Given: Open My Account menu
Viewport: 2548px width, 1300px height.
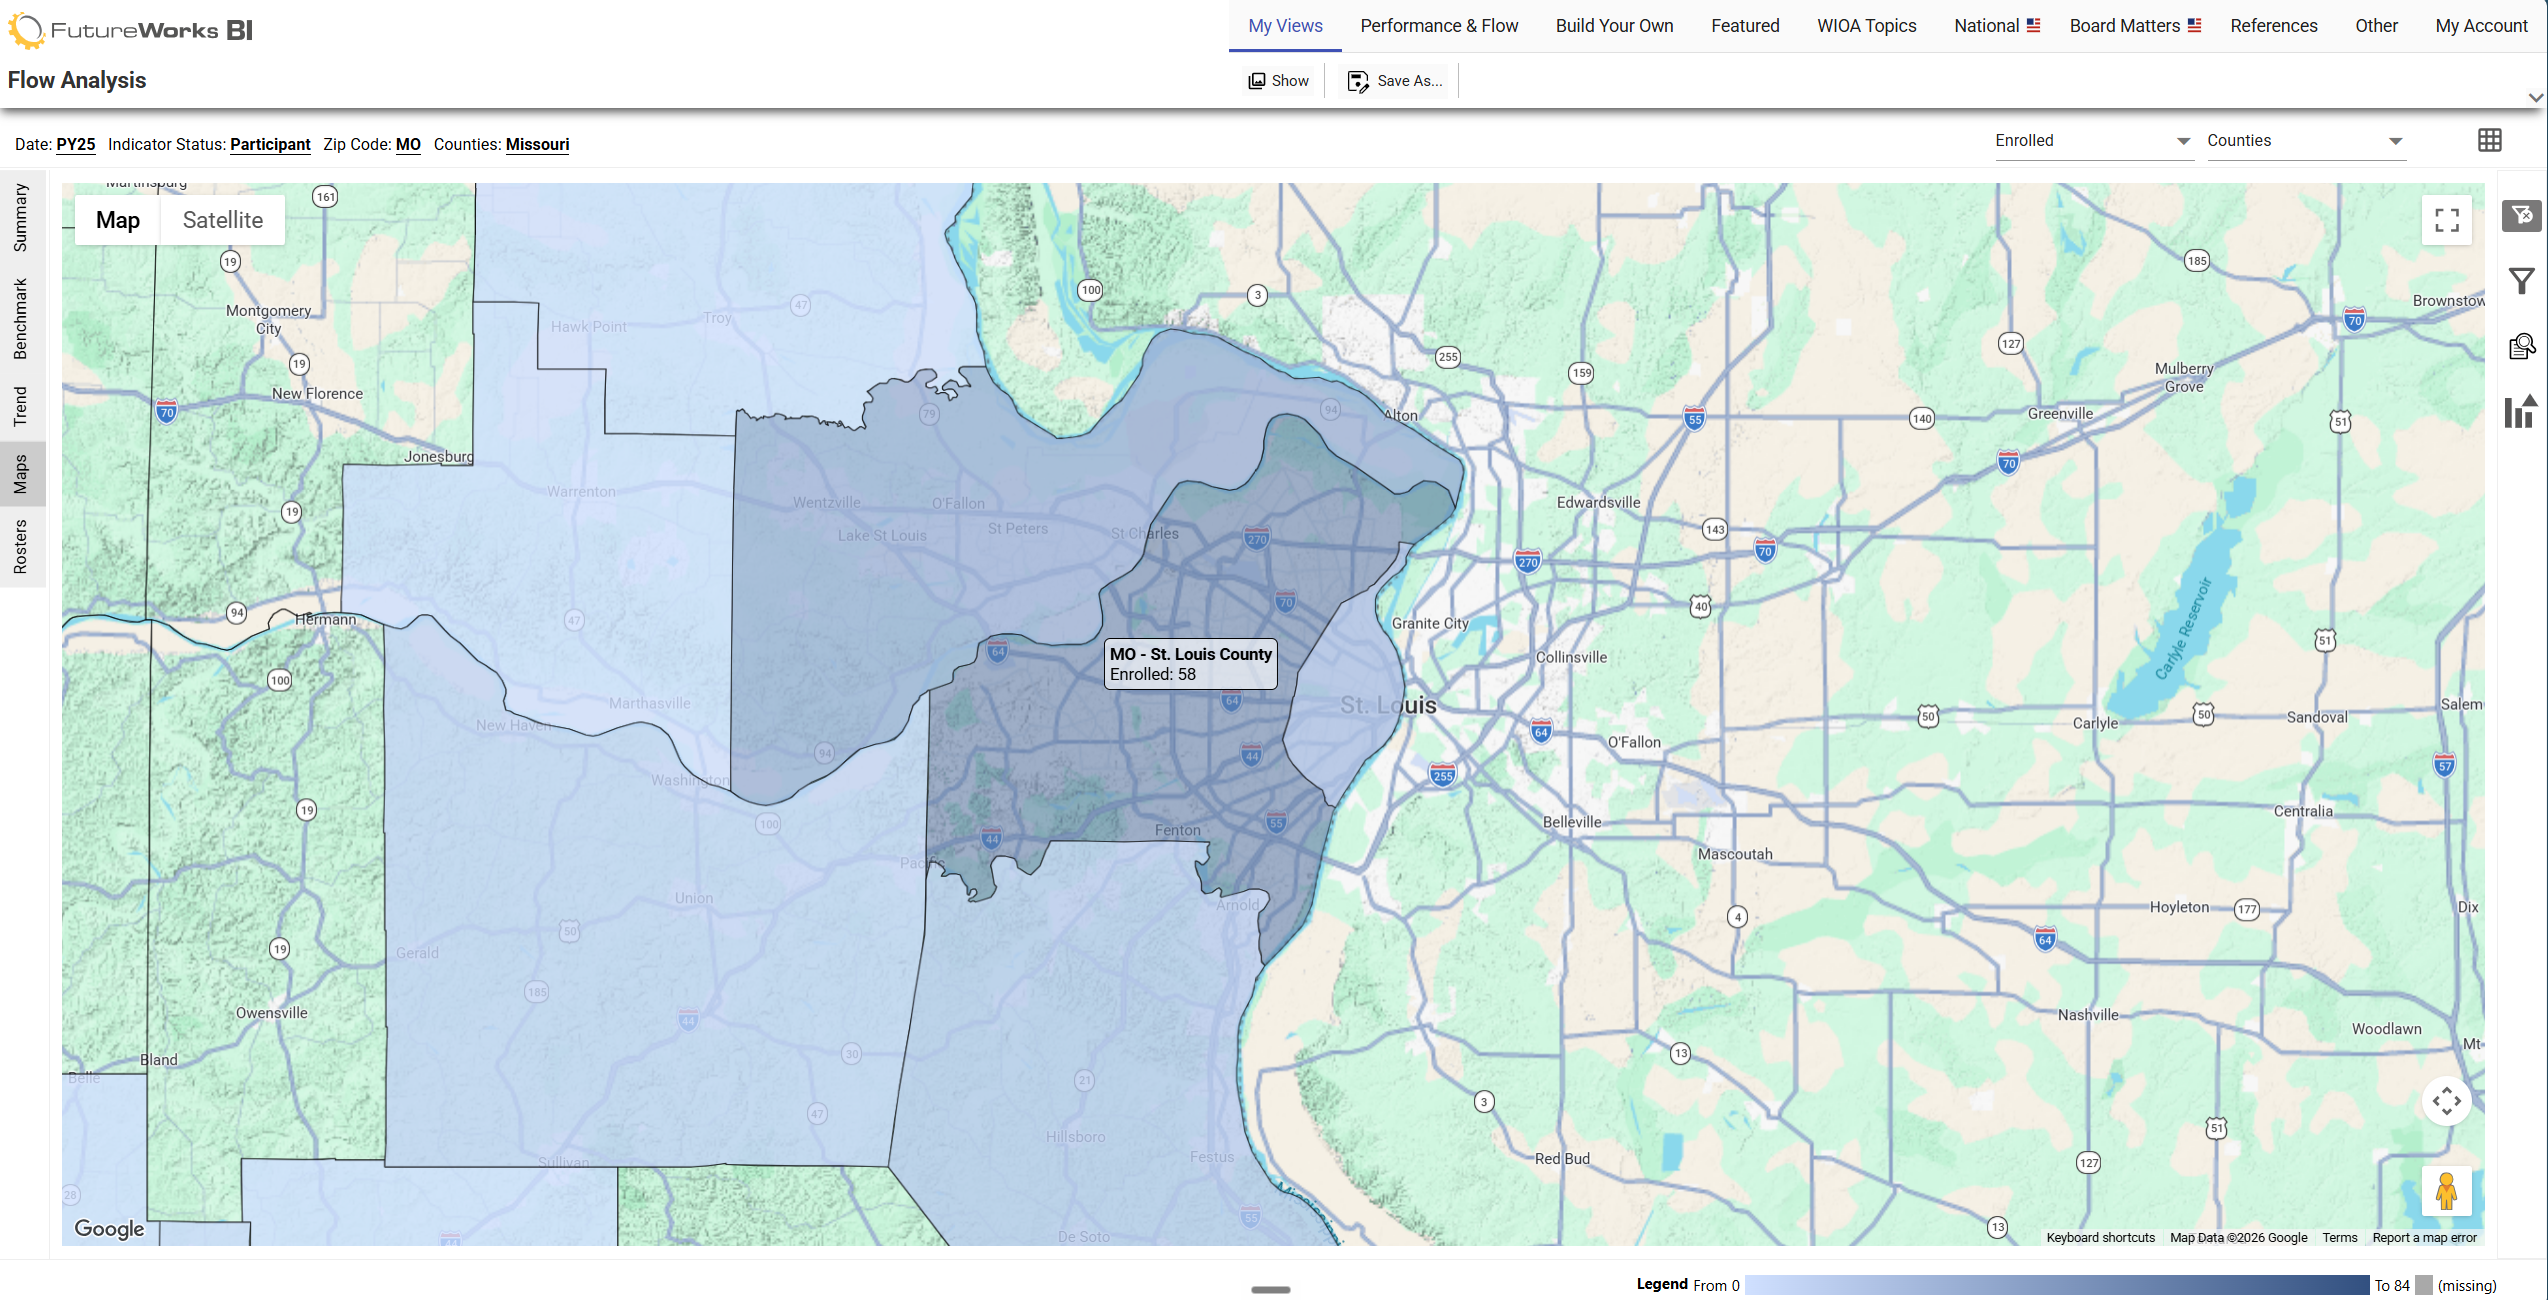Looking at the screenshot, I should pos(2481,26).
